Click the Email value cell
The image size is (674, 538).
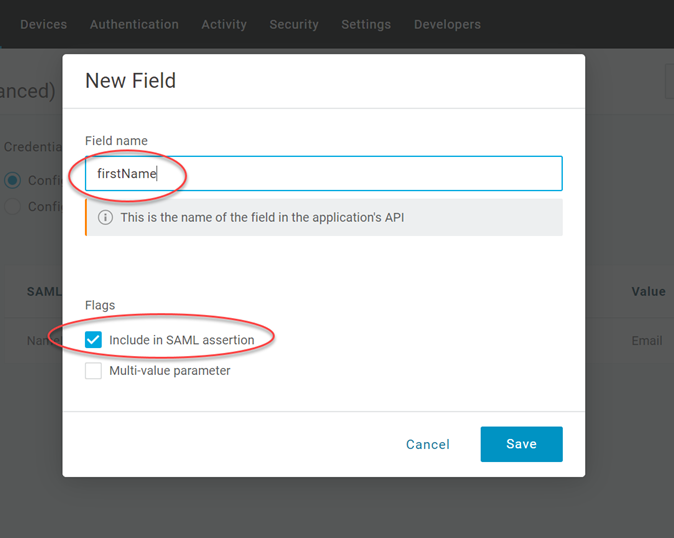point(647,340)
